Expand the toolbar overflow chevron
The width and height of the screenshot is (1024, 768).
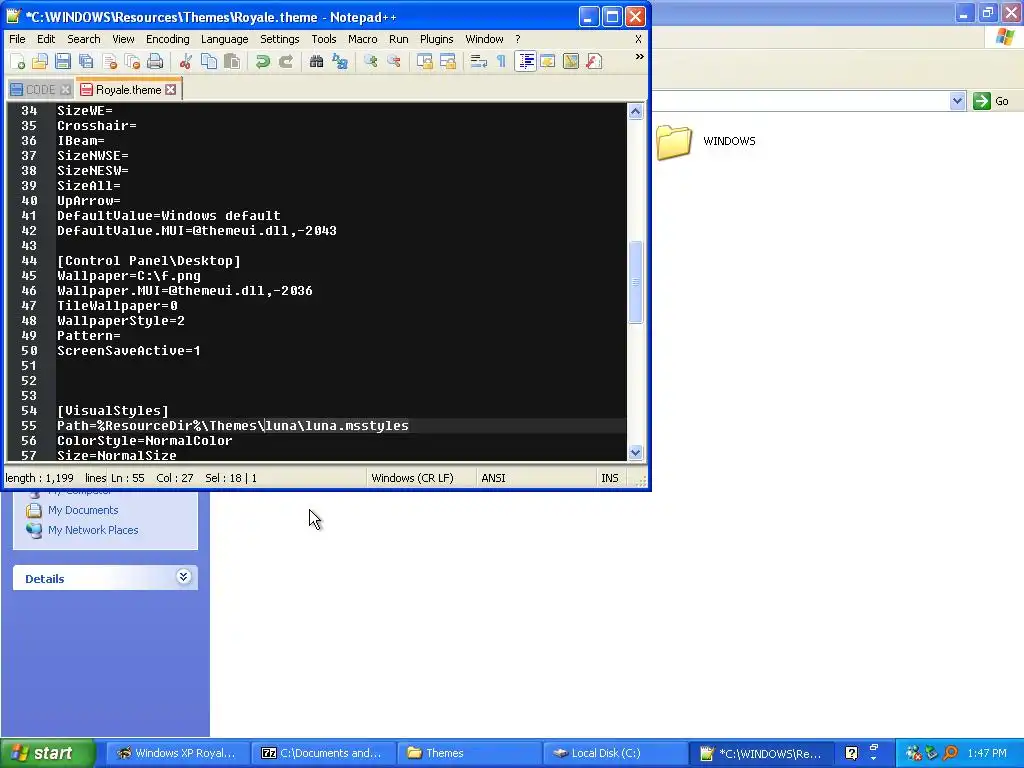(639, 57)
